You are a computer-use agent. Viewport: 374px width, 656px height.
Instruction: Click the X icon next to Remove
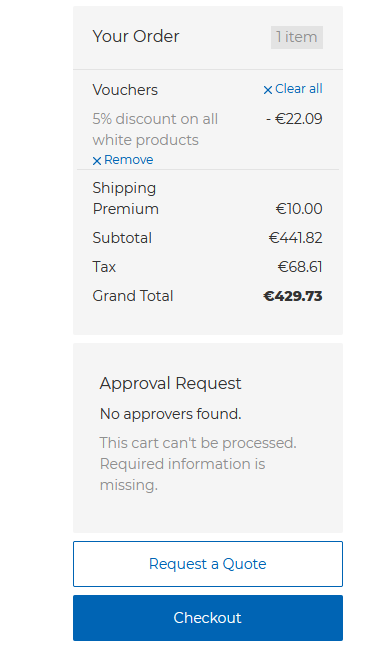coord(97,161)
